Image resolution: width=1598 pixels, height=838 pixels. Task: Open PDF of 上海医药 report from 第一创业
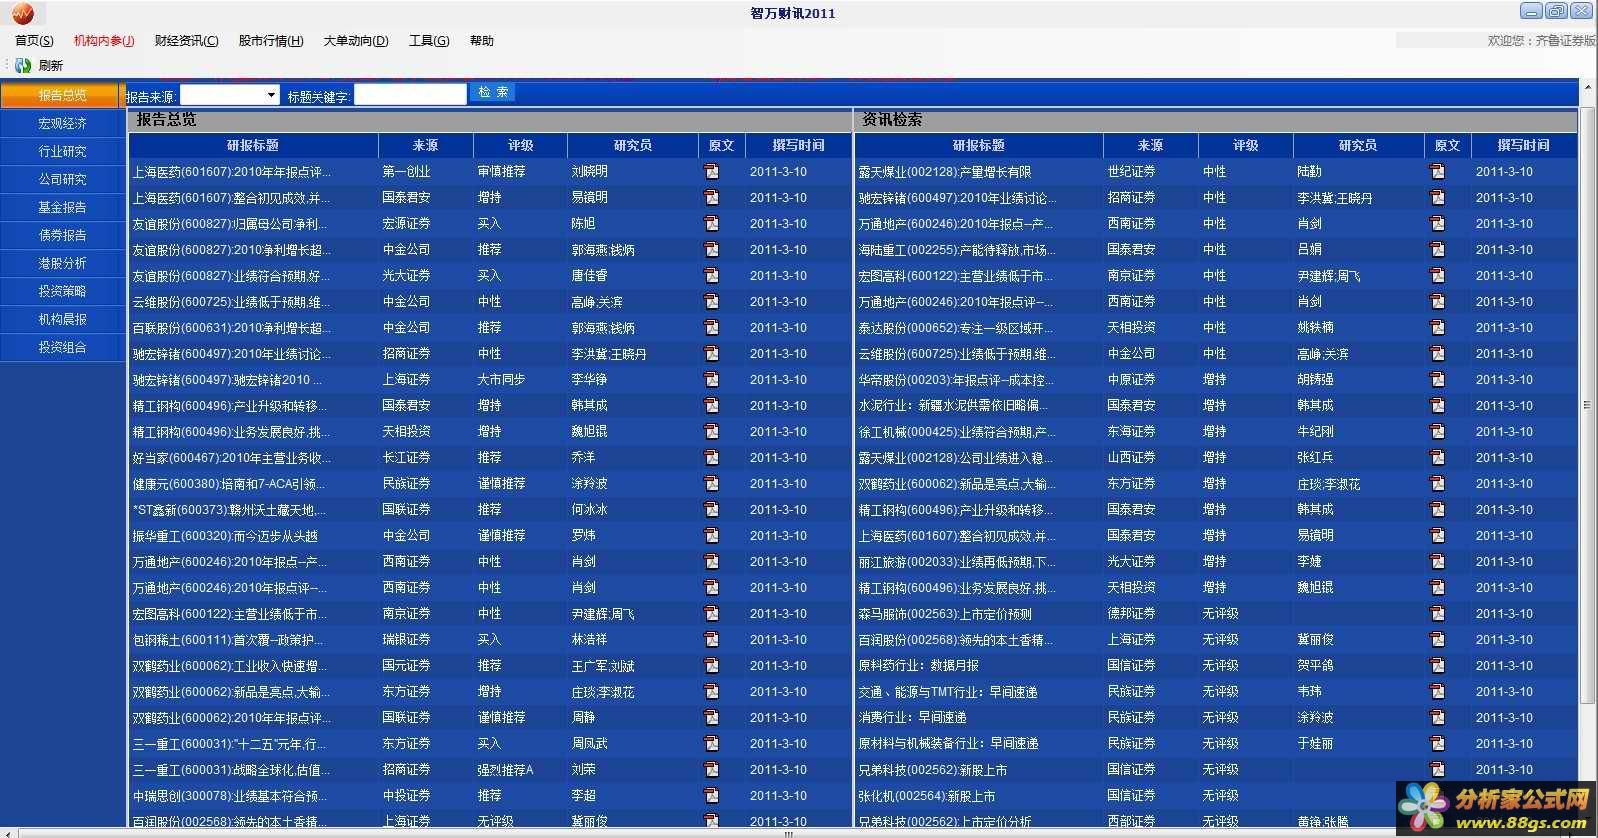pyautogui.click(x=711, y=171)
